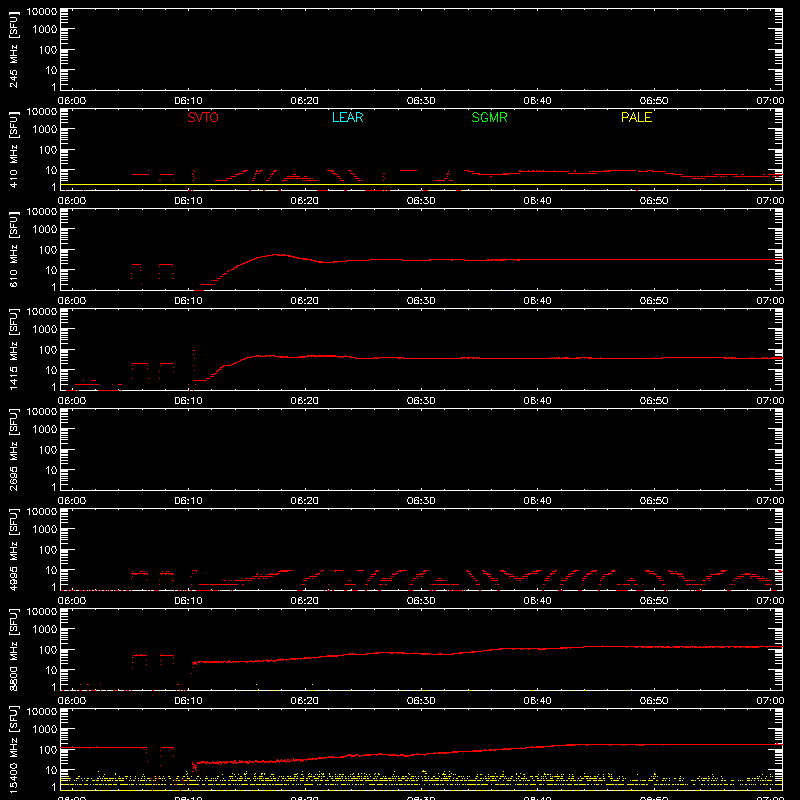Click 06:10 tick label under 1415 MHz plot
The height and width of the screenshot is (800, 800).
pyautogui.click(x=188, y=401)
